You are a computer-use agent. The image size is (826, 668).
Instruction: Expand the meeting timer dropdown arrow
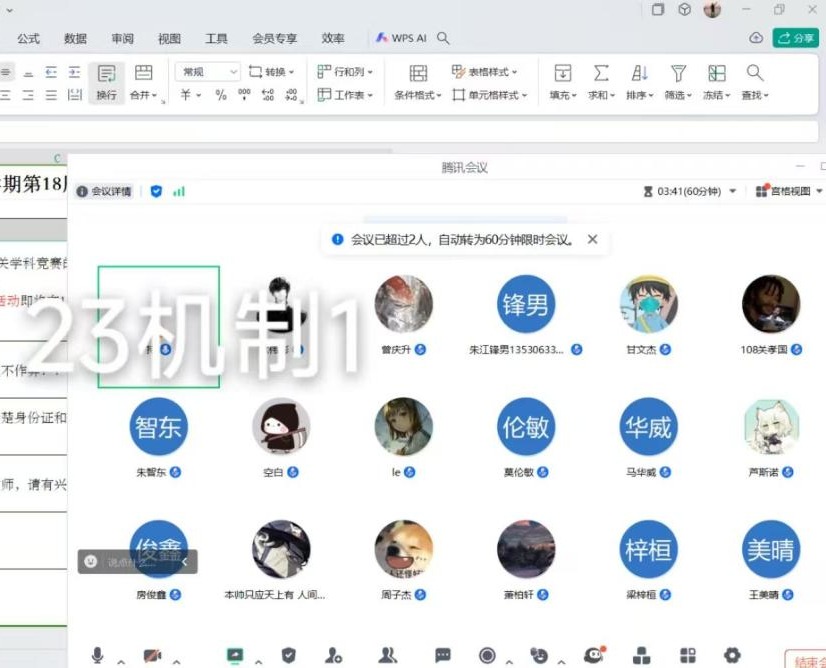[733, 191]
